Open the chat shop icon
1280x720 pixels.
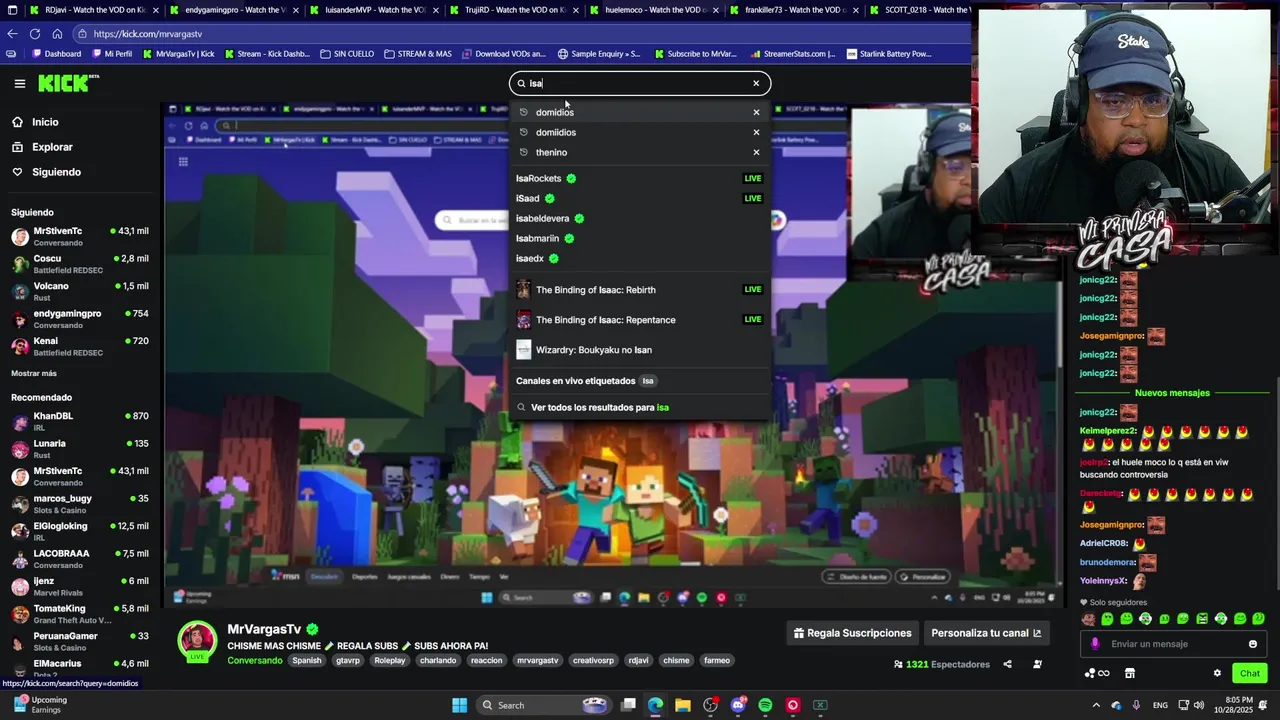pyautogui.click(x=1130, y=673)
